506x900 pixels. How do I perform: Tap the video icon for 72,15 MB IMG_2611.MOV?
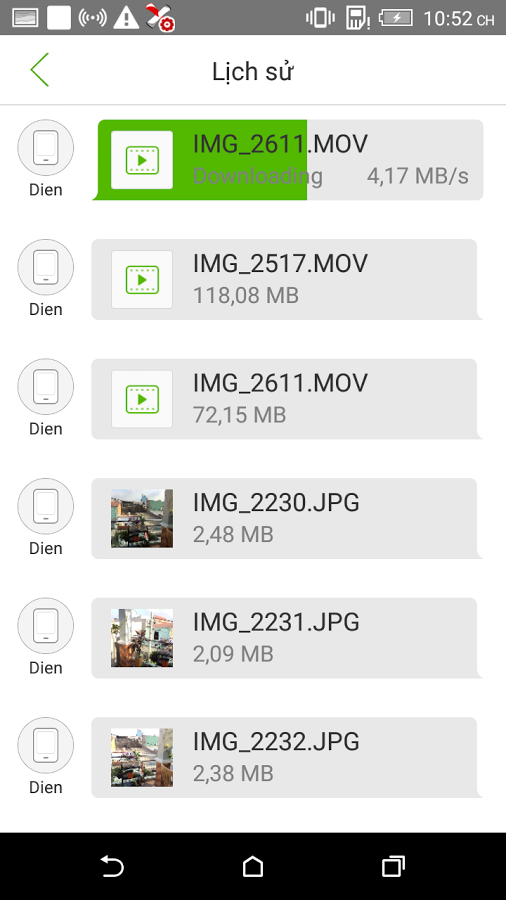click(142, 399)
